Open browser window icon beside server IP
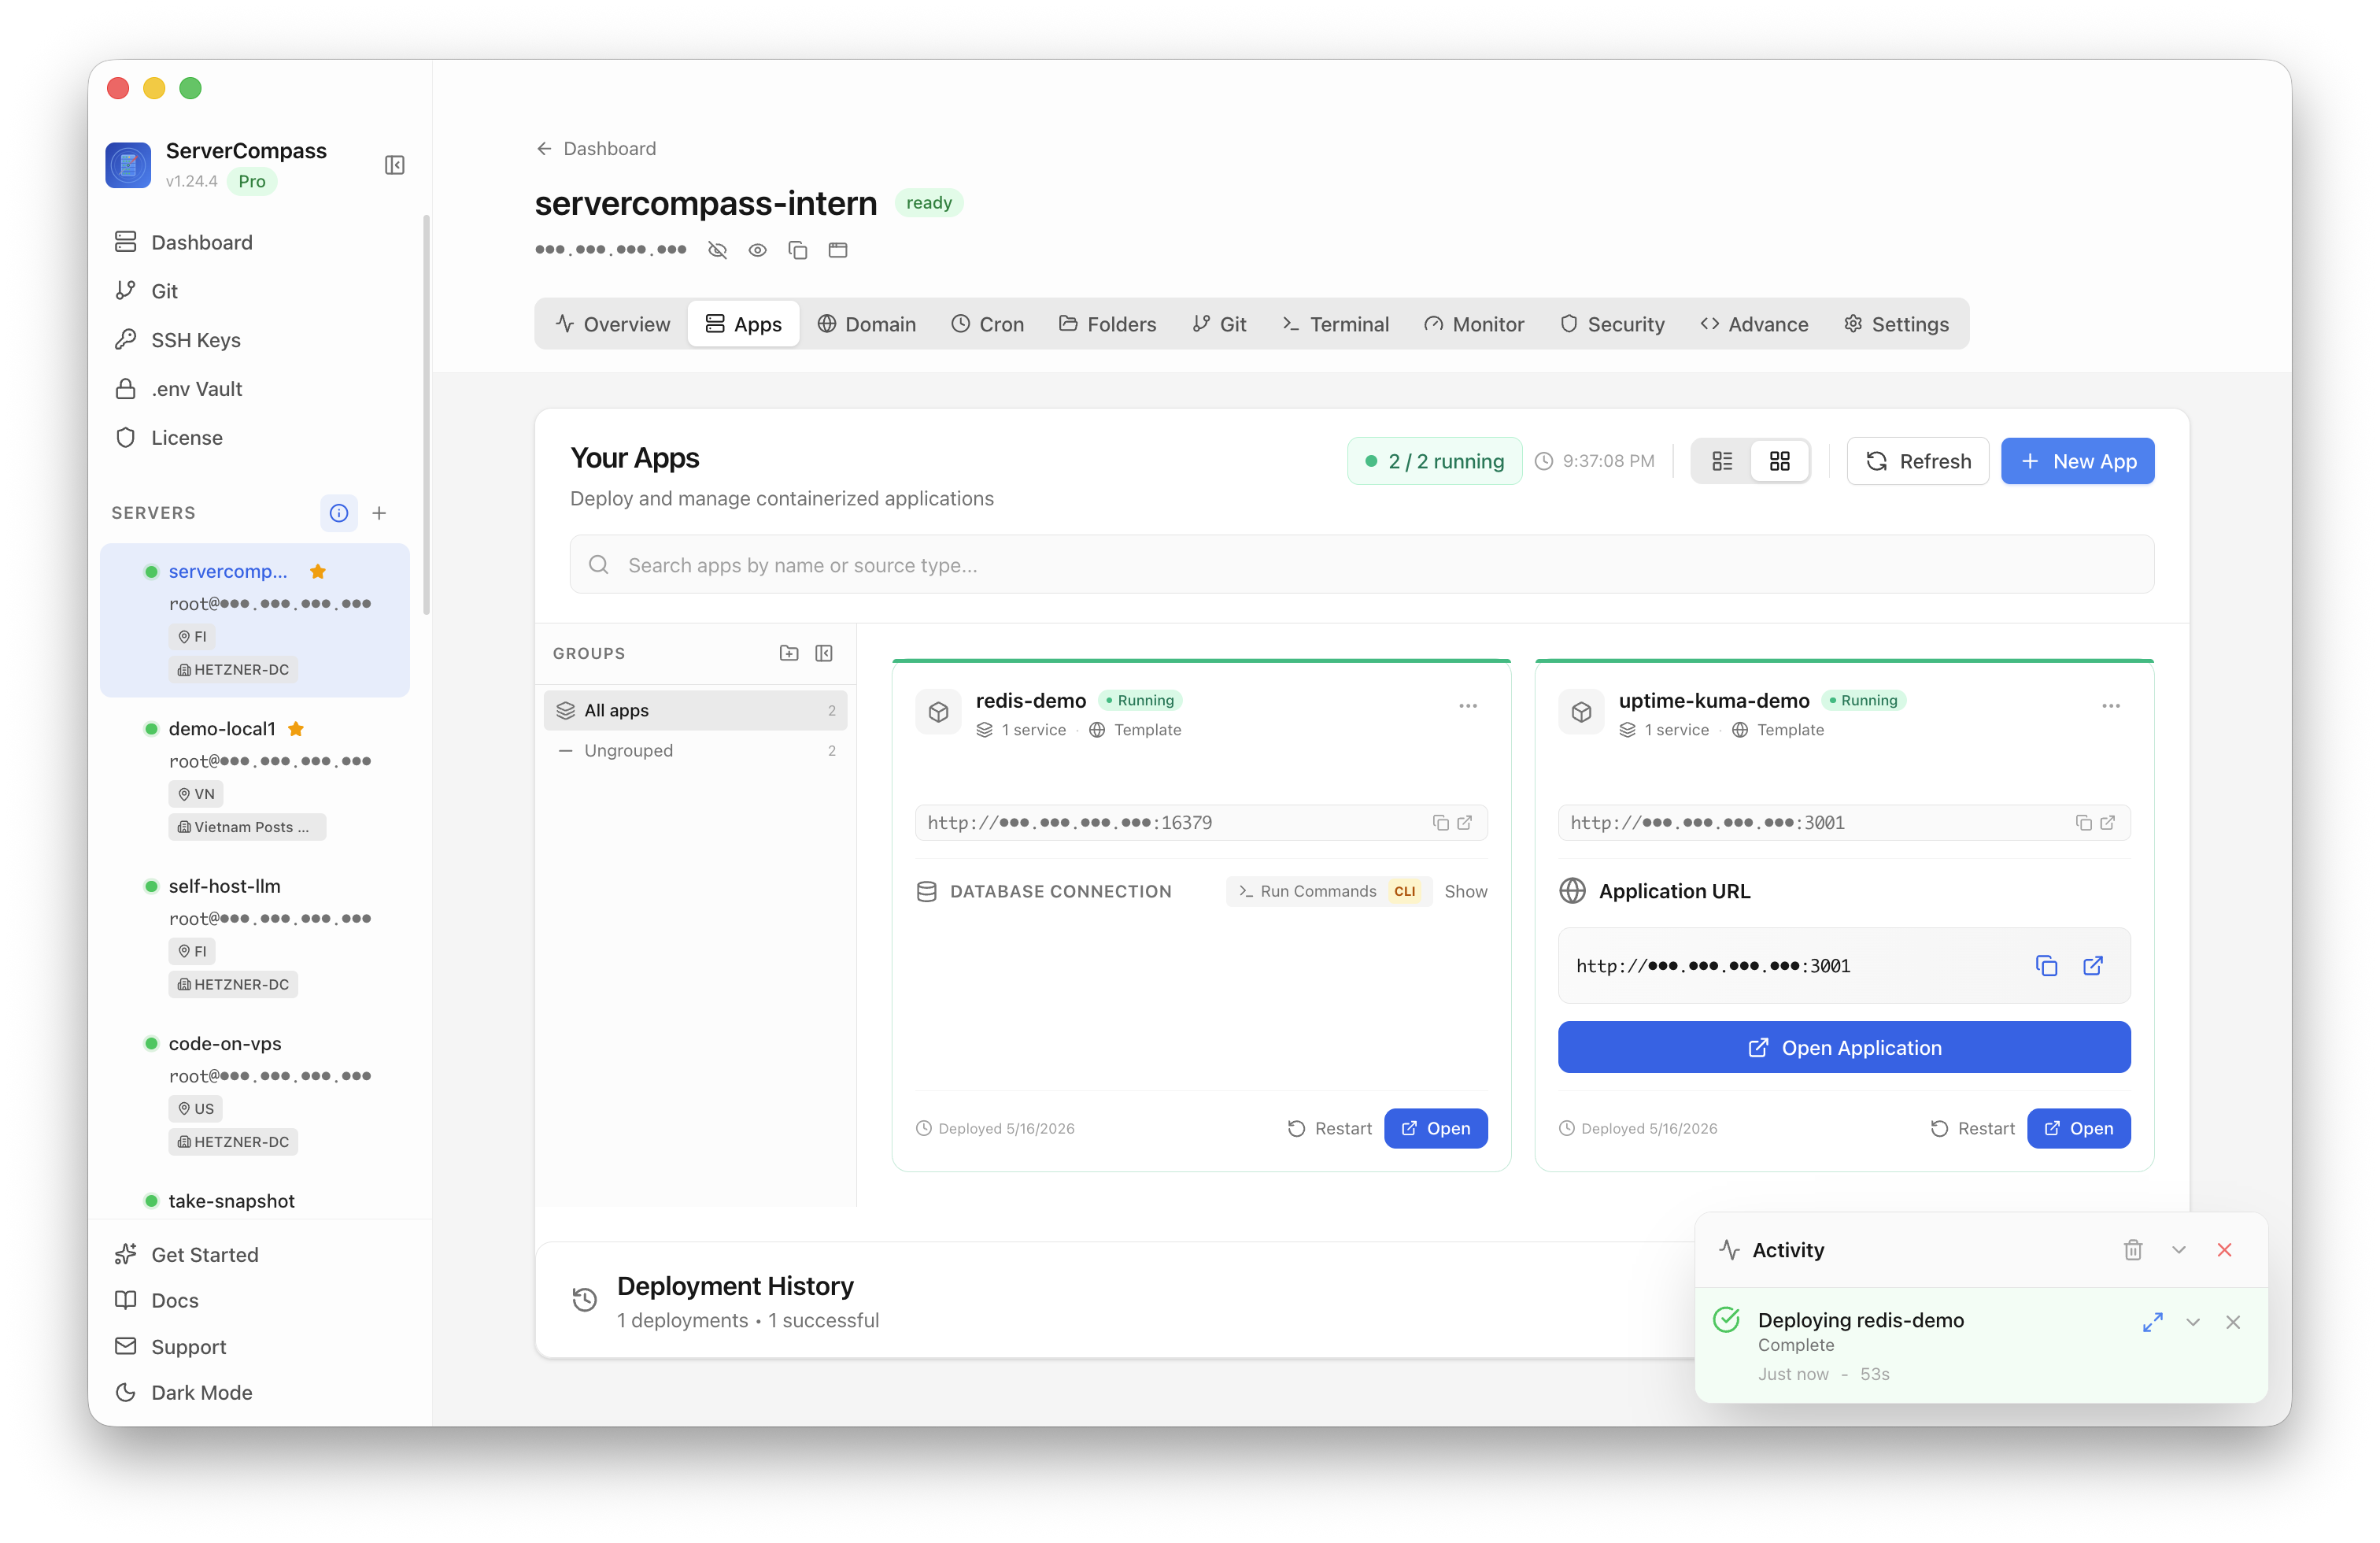Screen dimensions: 2380x1543 tap(838, 250)
